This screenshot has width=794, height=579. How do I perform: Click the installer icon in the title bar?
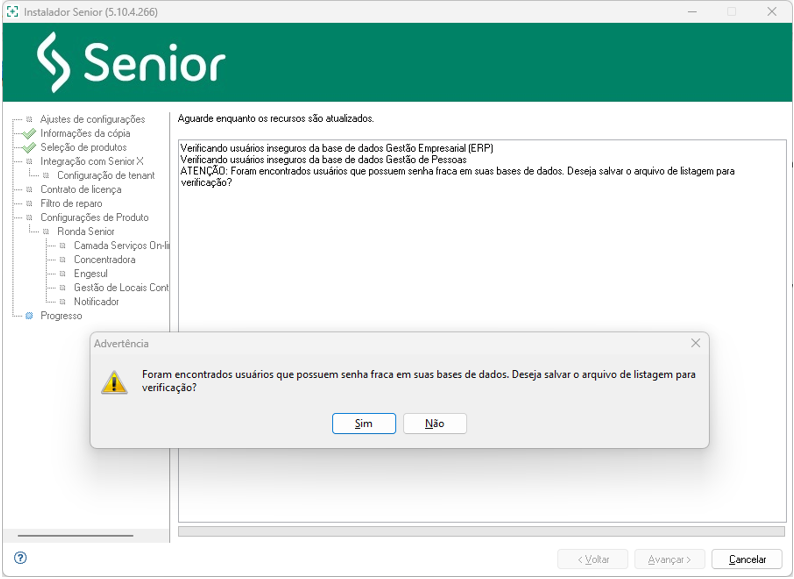[x=13, y=12]
